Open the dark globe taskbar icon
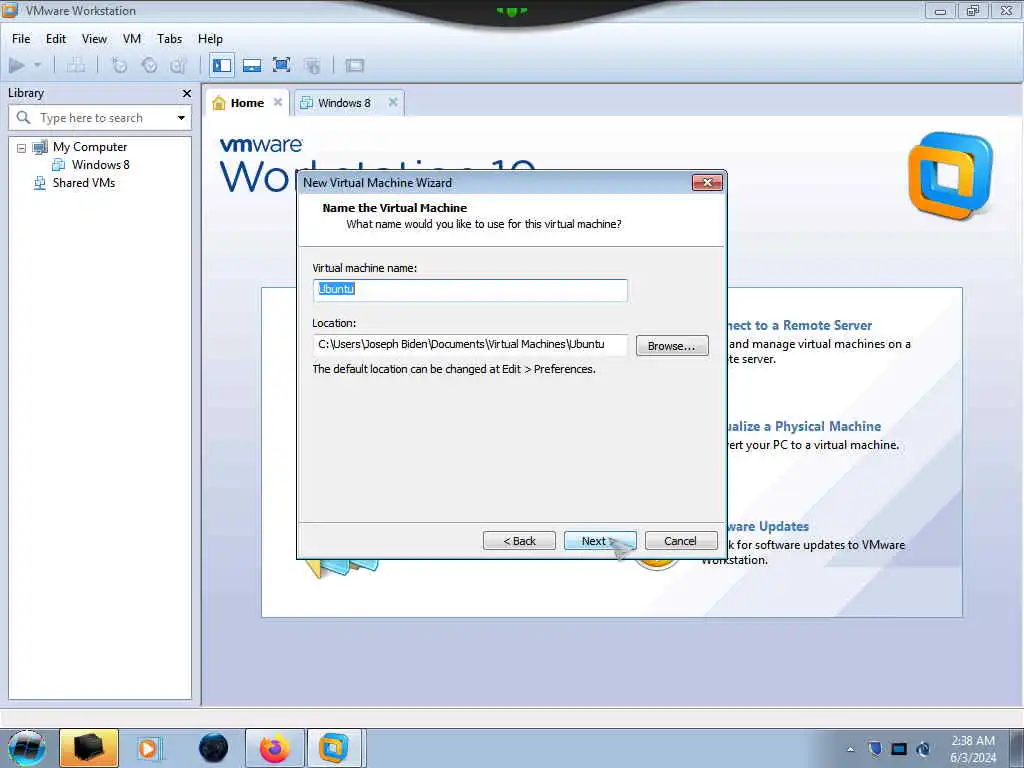The height and width of the screenshot is (768, 1024). click(x=214, y=748)
